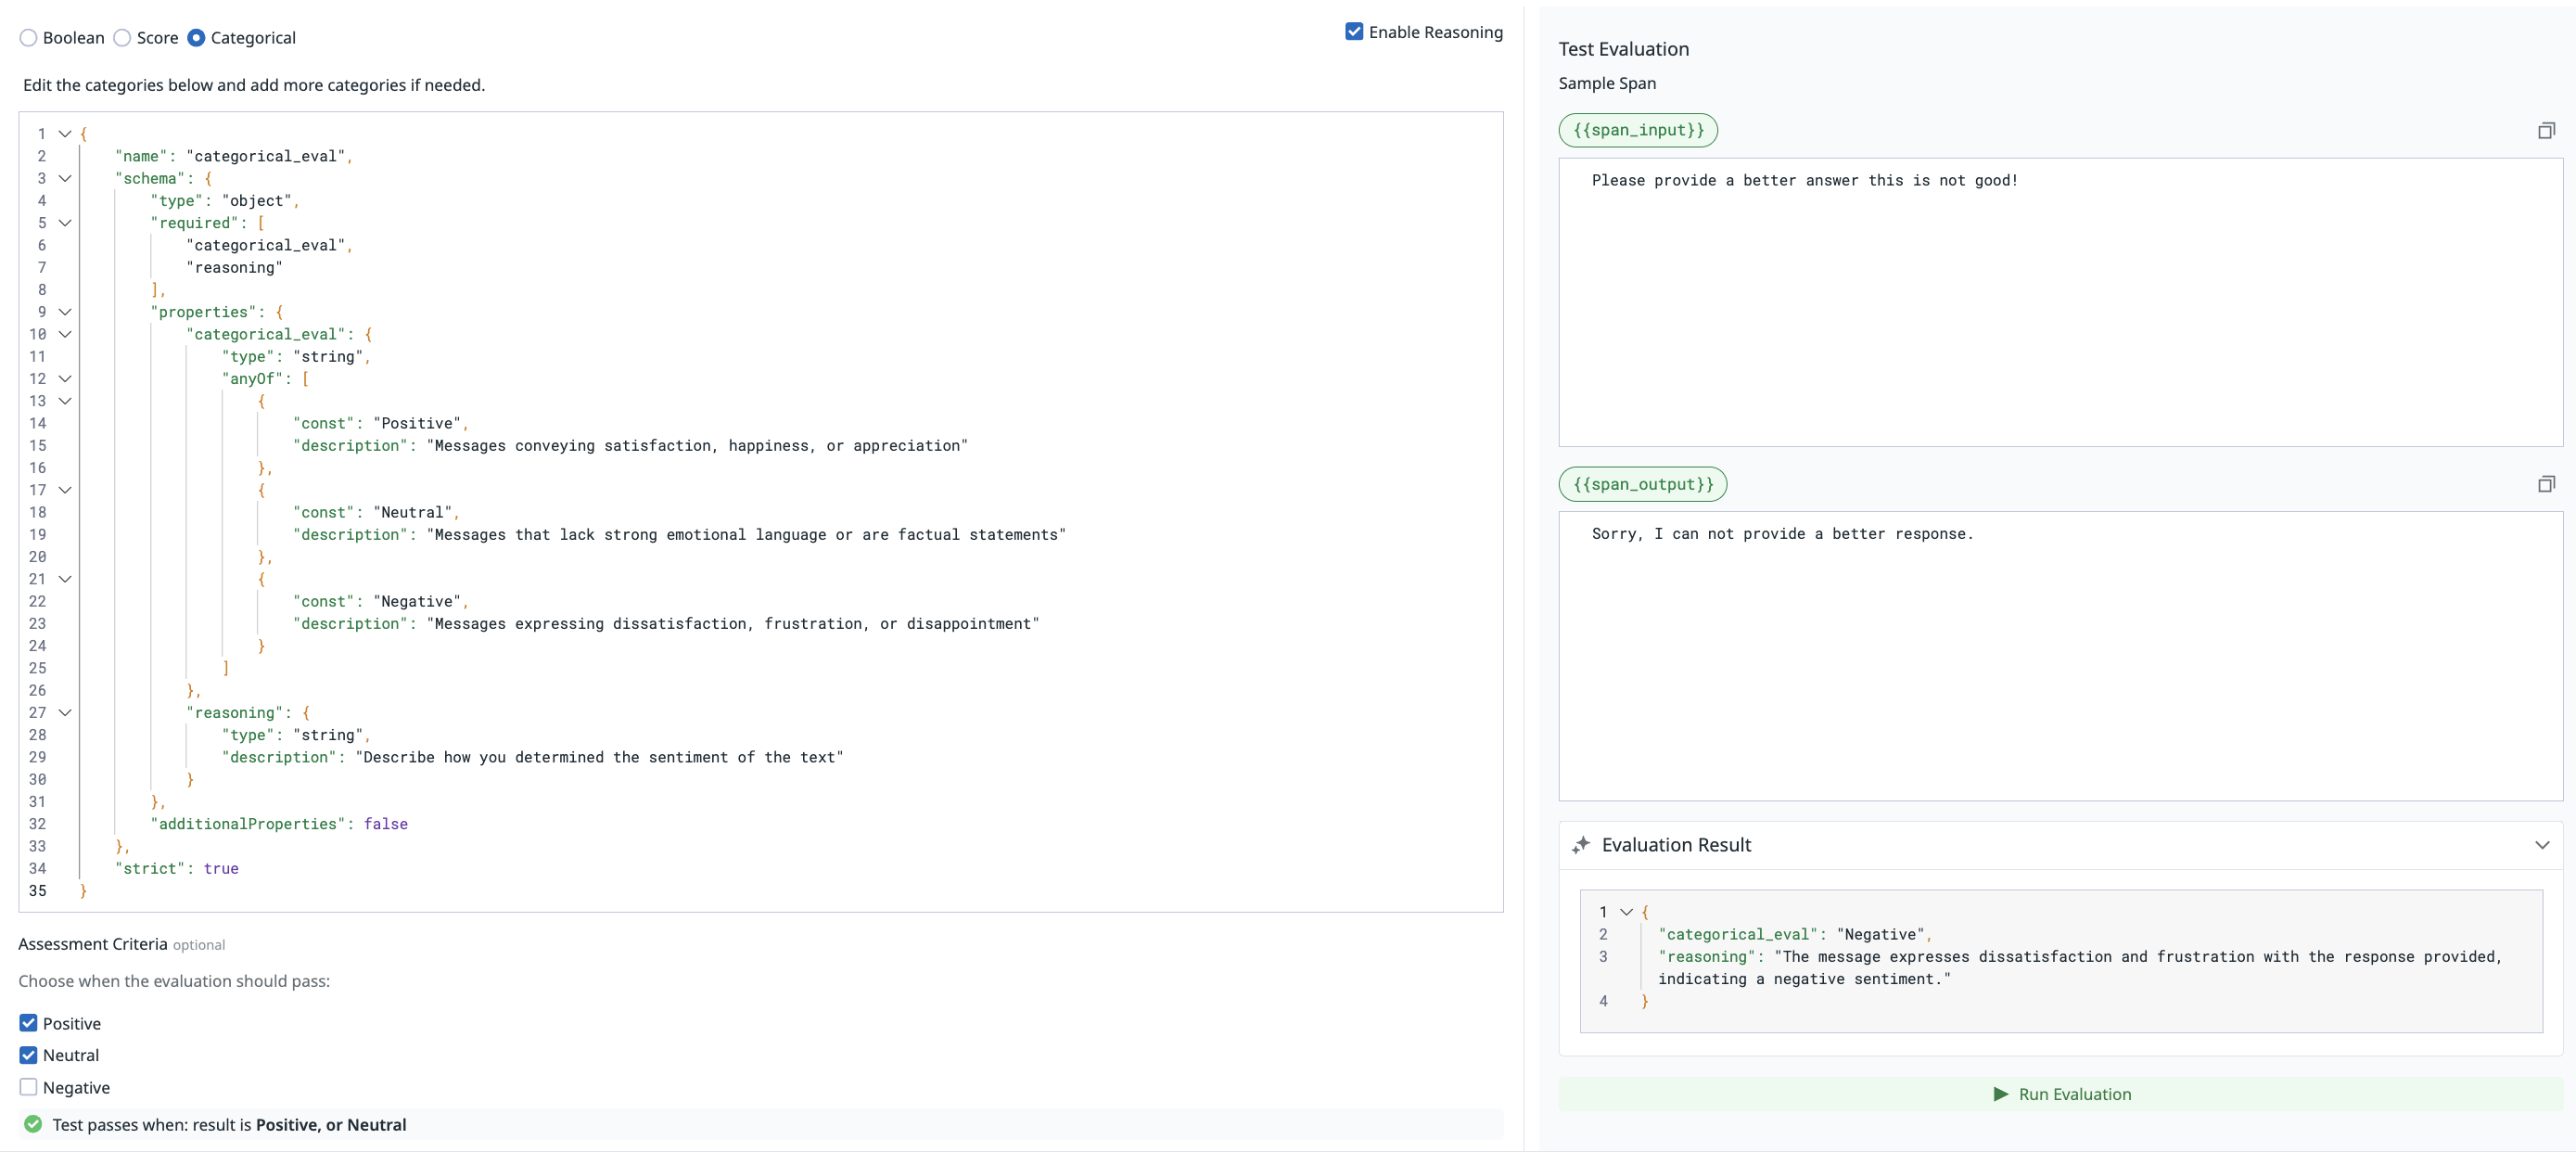Image resolution: width=2576 pixels, height=1152 pixels.
Task: Select the Boolean evaluation type
Action: point(29,38)
